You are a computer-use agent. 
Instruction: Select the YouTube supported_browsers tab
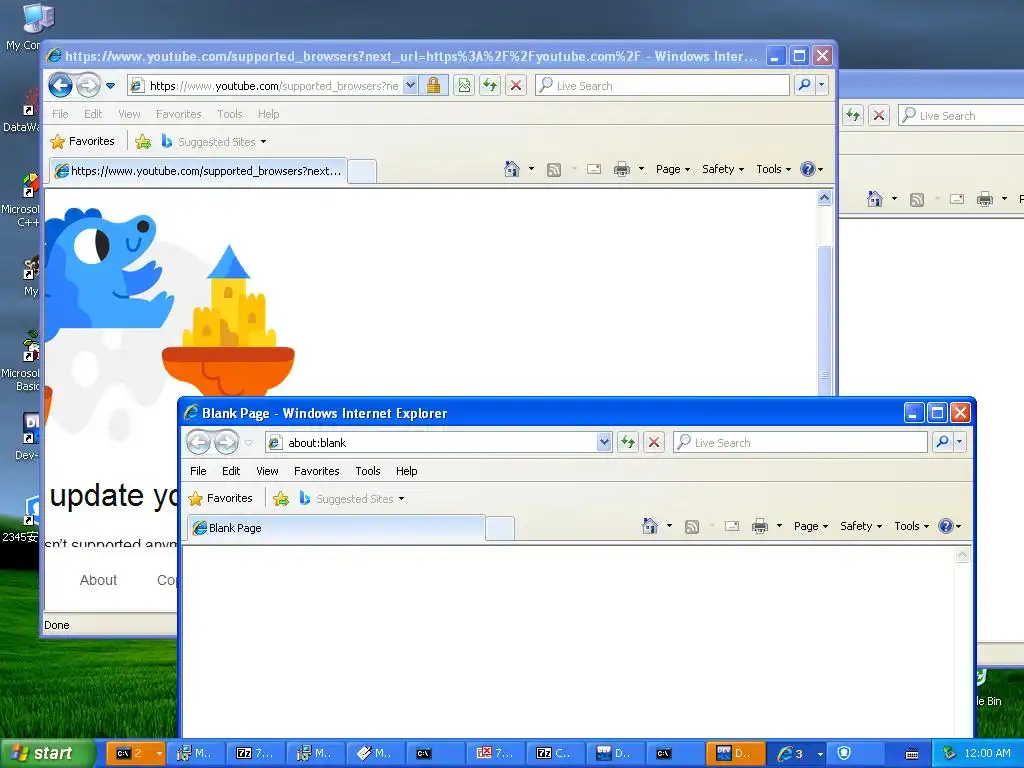198,171
